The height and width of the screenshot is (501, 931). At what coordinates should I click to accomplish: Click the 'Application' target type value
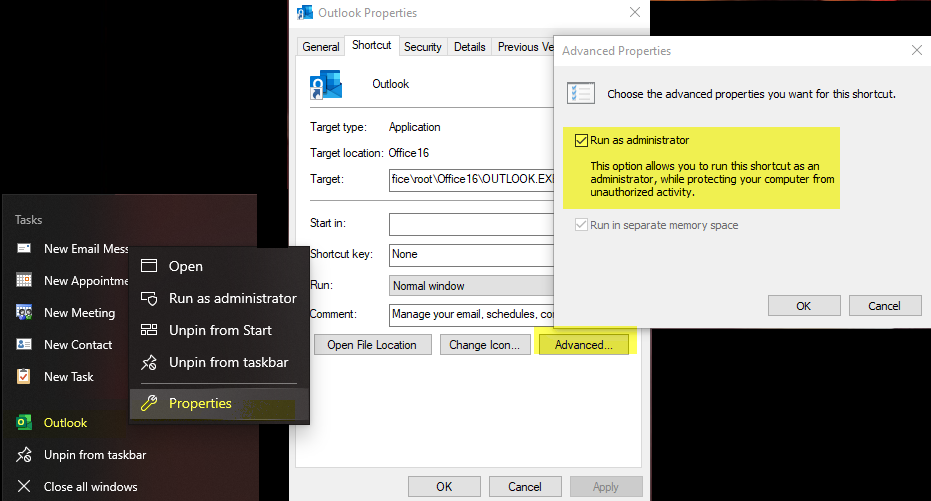coord(414,127)
